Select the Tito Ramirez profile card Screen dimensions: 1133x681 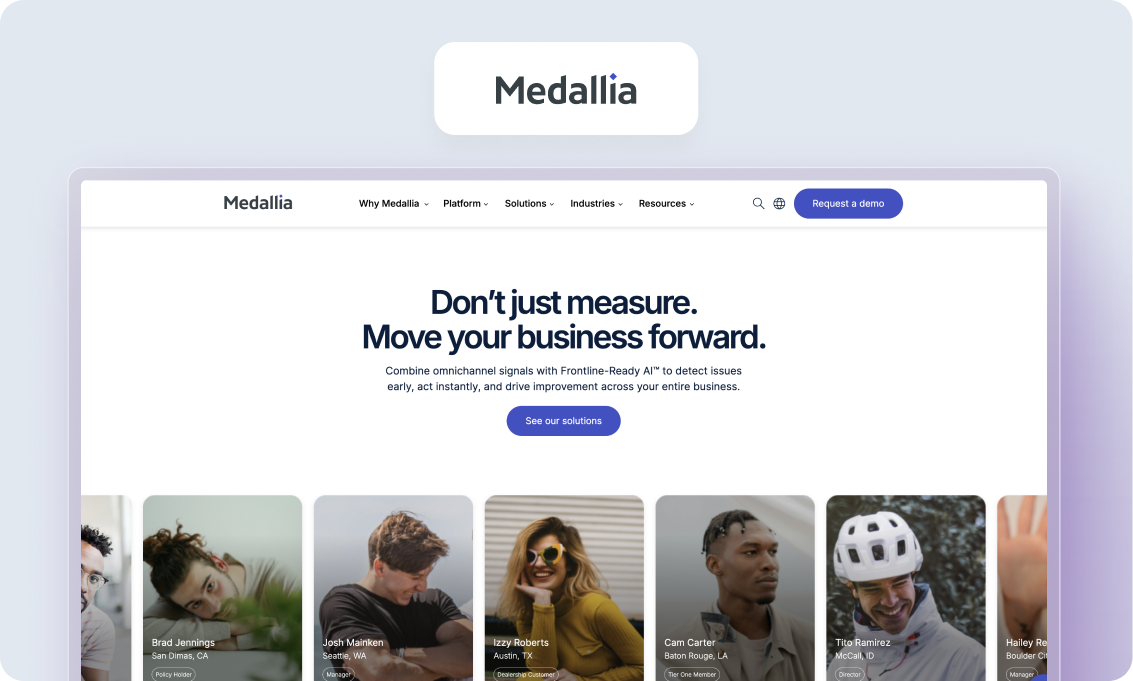click(906, 588)
